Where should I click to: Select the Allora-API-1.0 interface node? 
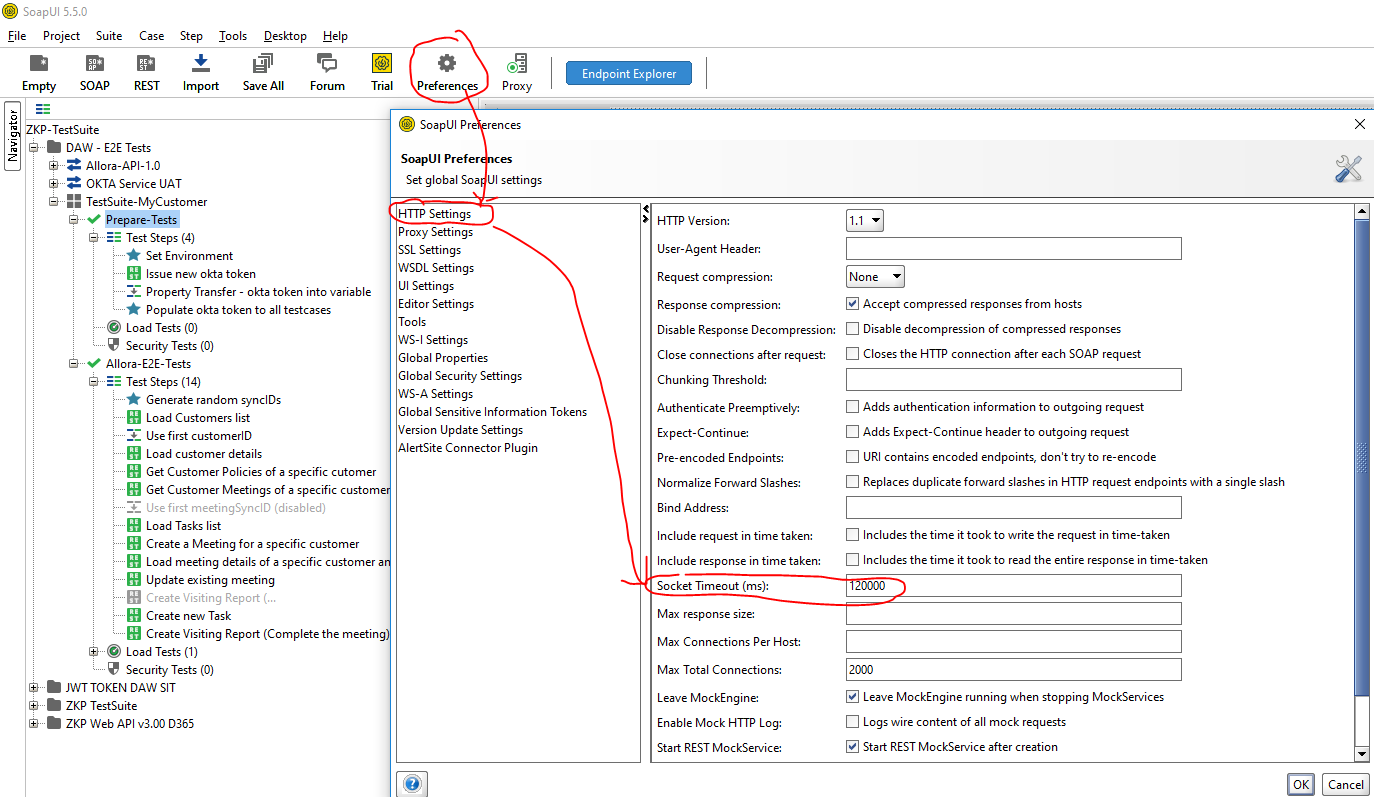[x=122, y=166]
